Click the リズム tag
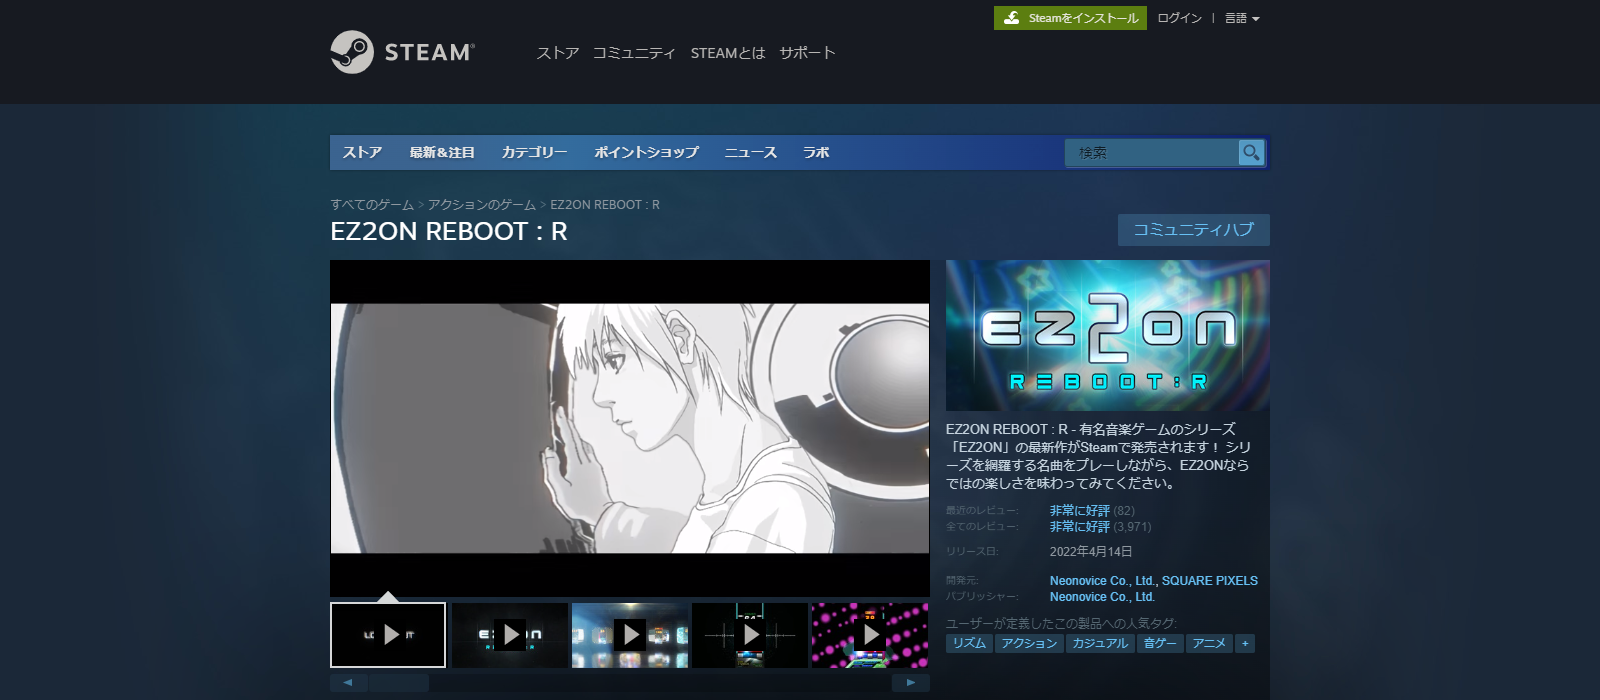1600x700 pixels. 969,643
